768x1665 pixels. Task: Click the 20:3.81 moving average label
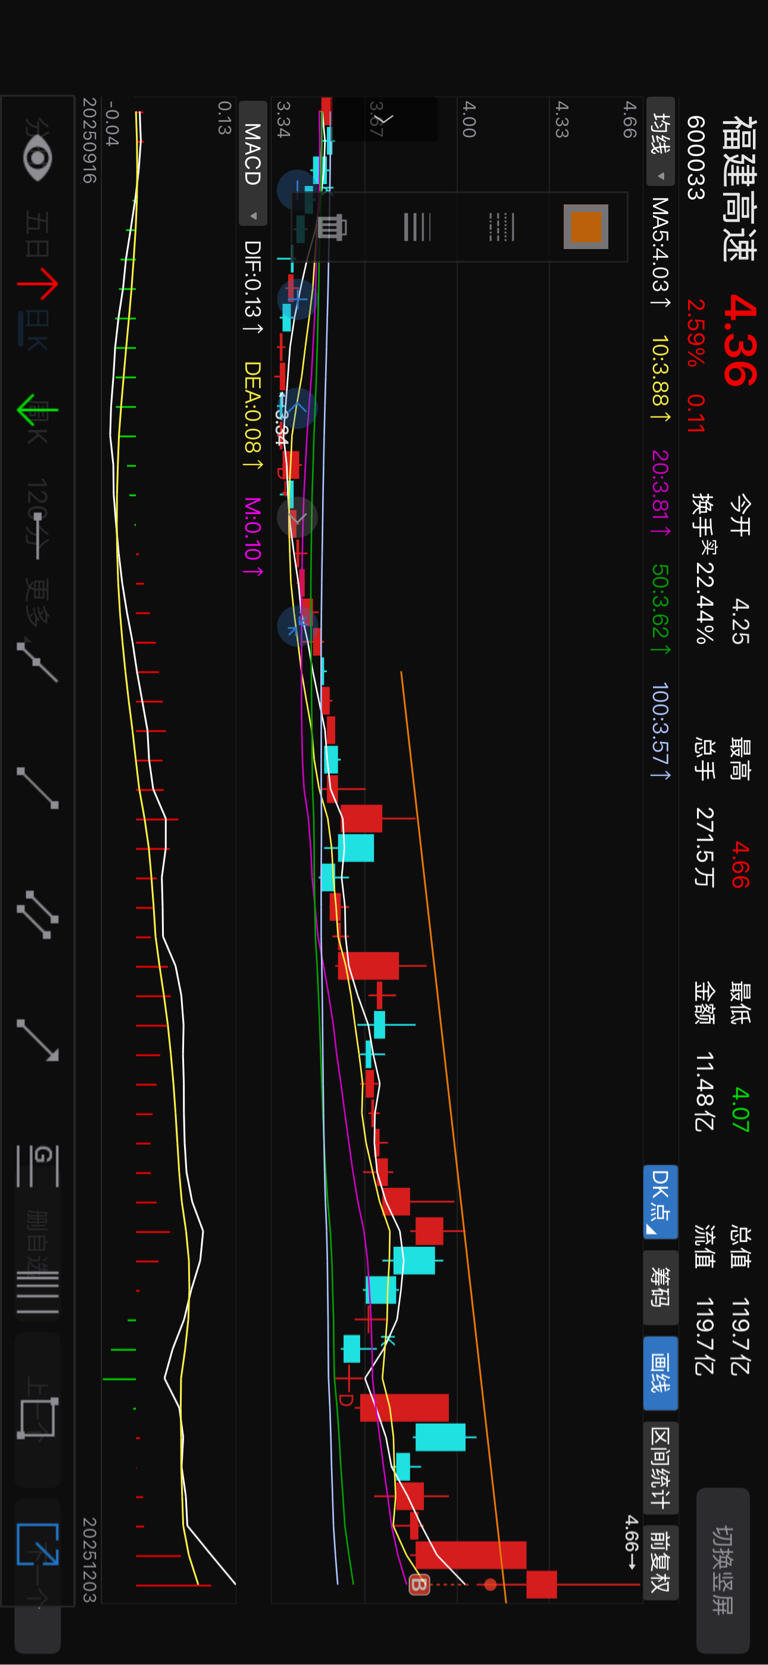pos(660,493)
